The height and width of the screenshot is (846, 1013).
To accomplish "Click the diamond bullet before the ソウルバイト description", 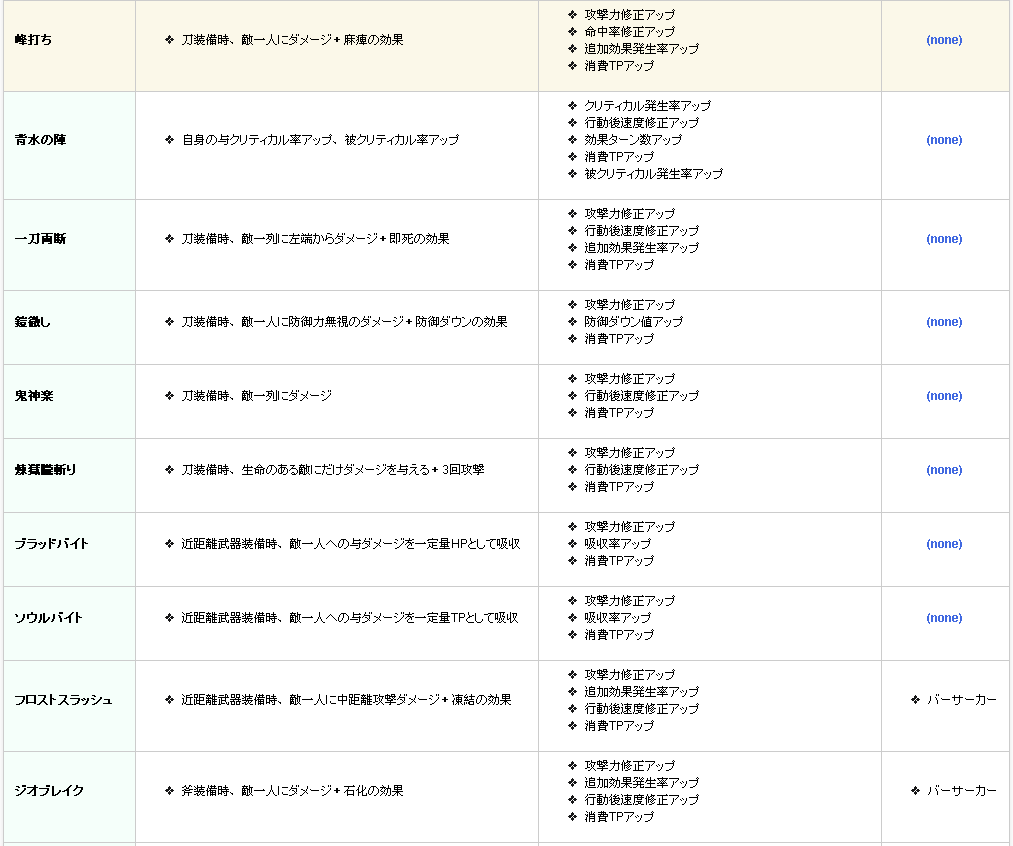I will 169,618.
